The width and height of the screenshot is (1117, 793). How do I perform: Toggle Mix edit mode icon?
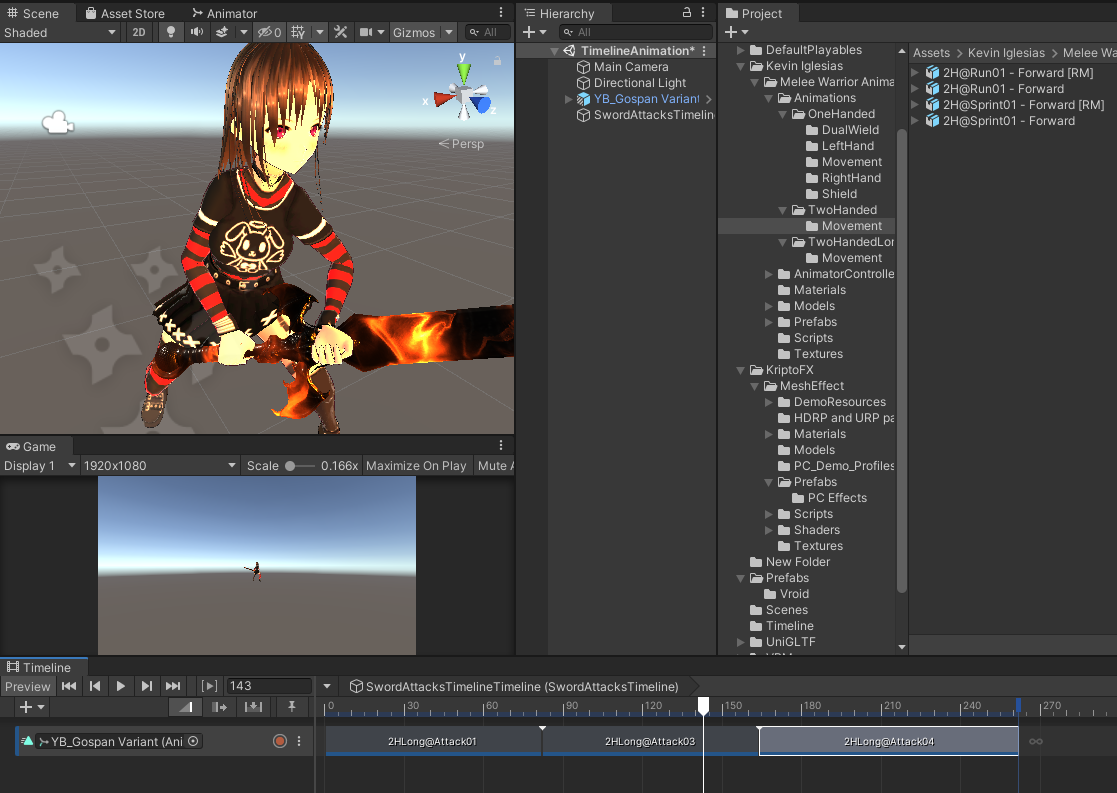[185, 707]
